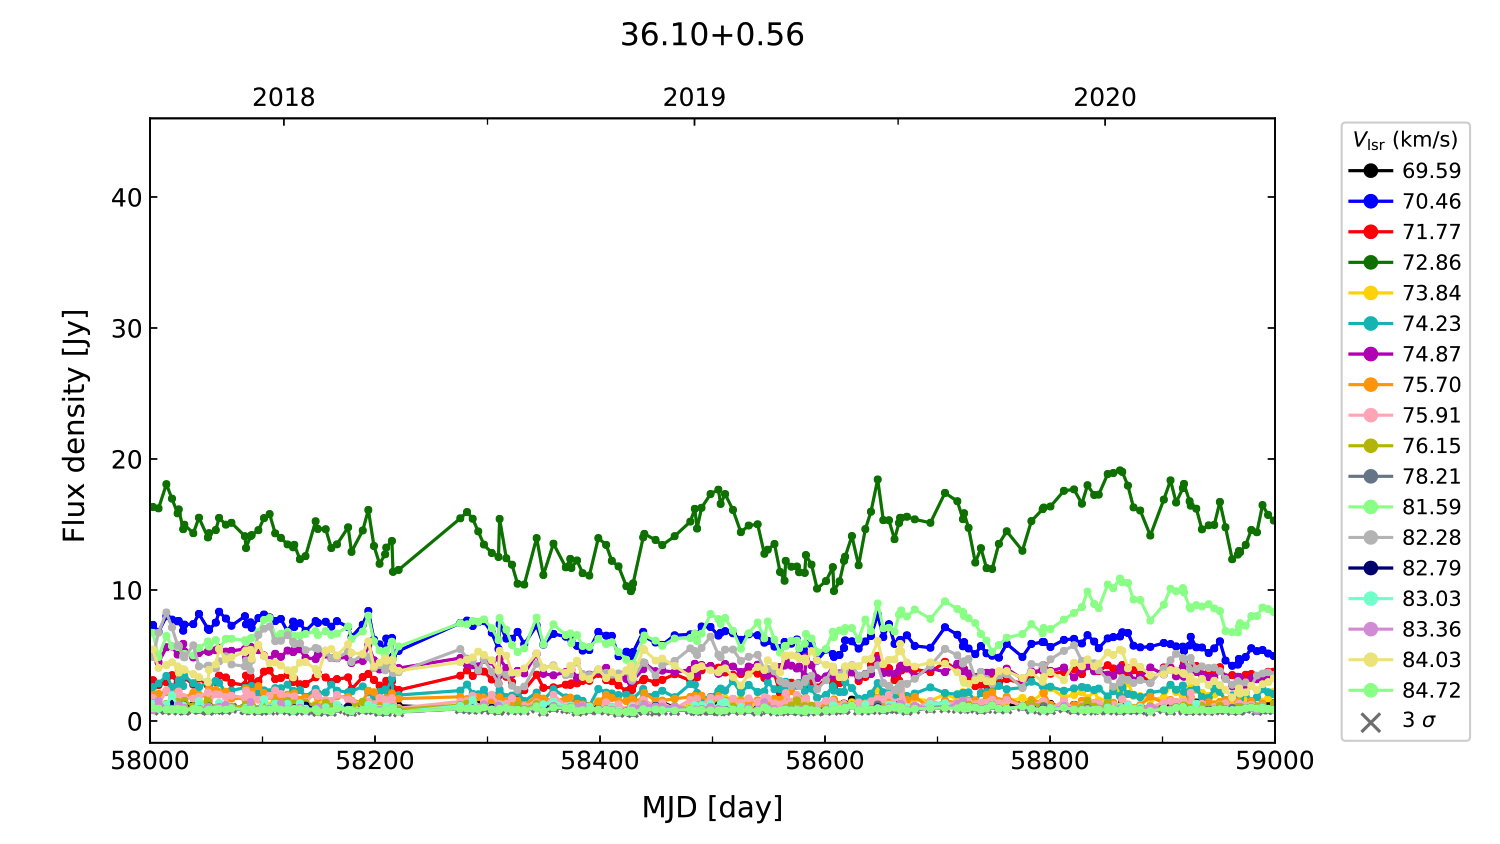Click the Vlsr (km/s) legend title
The height and width of the screenshot is (844, 1500).
click(1405, 140)
